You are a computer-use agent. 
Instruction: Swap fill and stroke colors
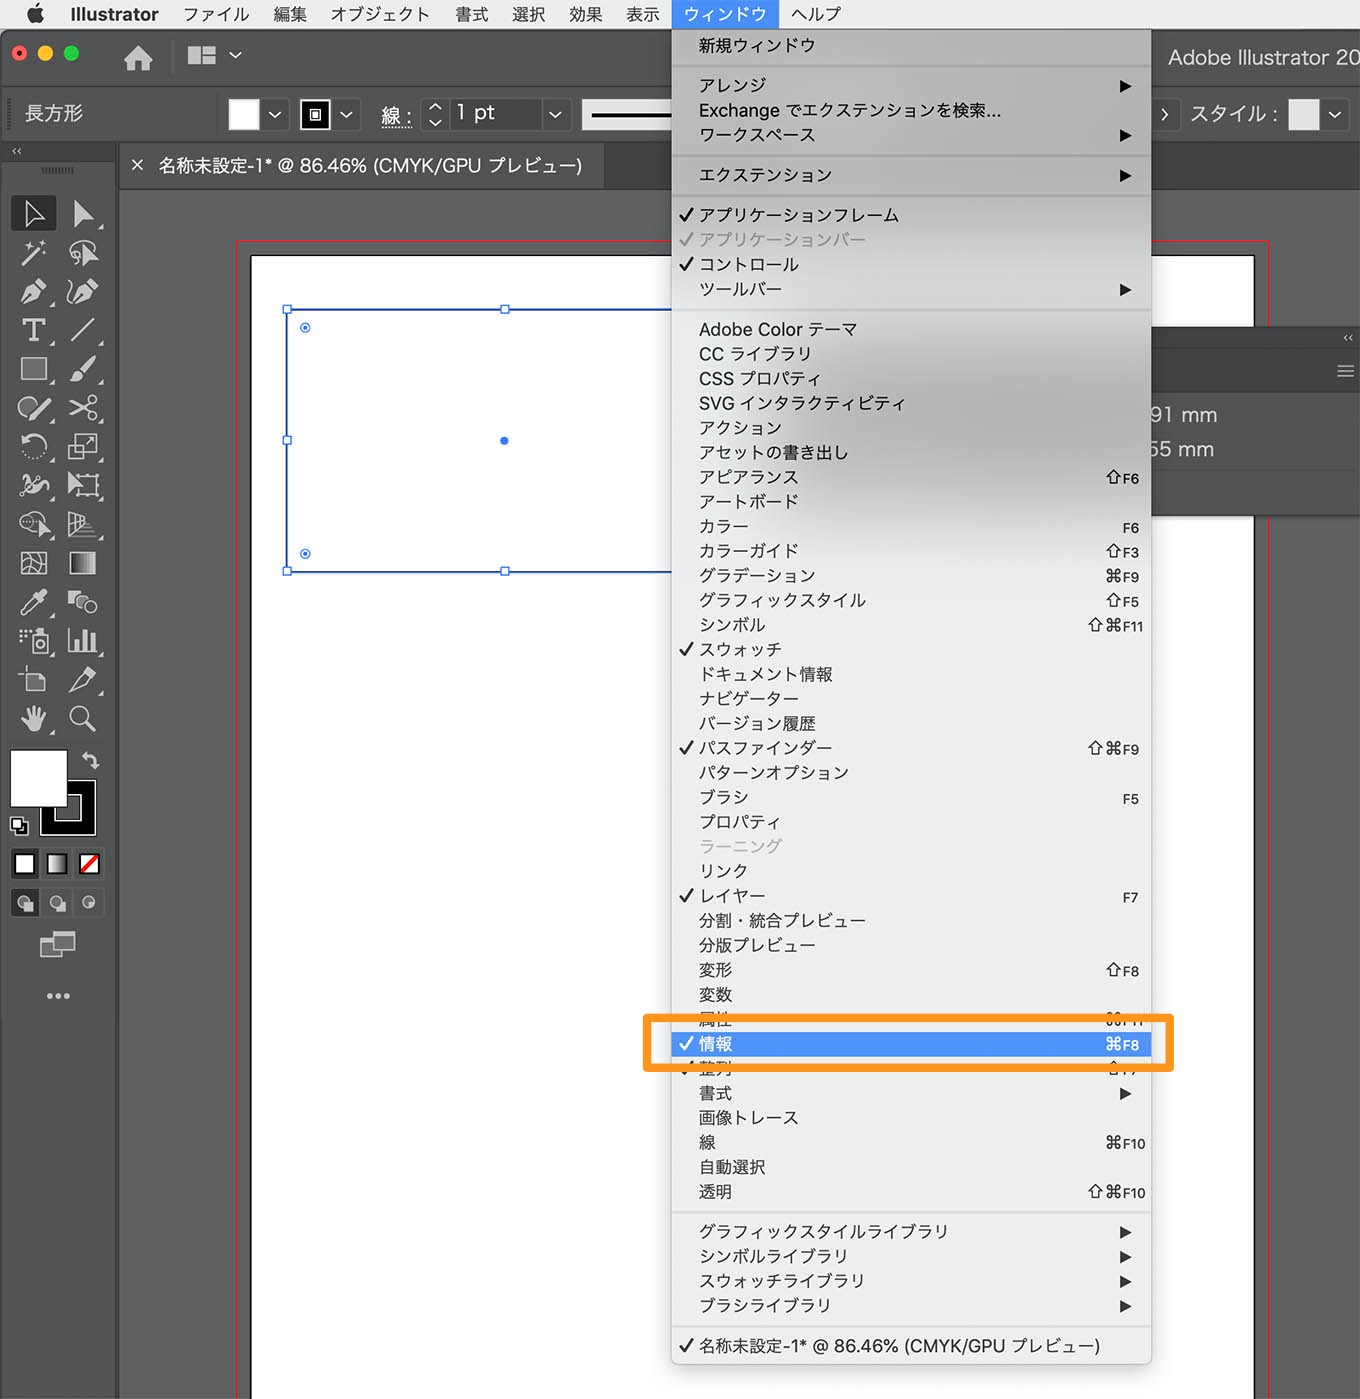point(90,760)
